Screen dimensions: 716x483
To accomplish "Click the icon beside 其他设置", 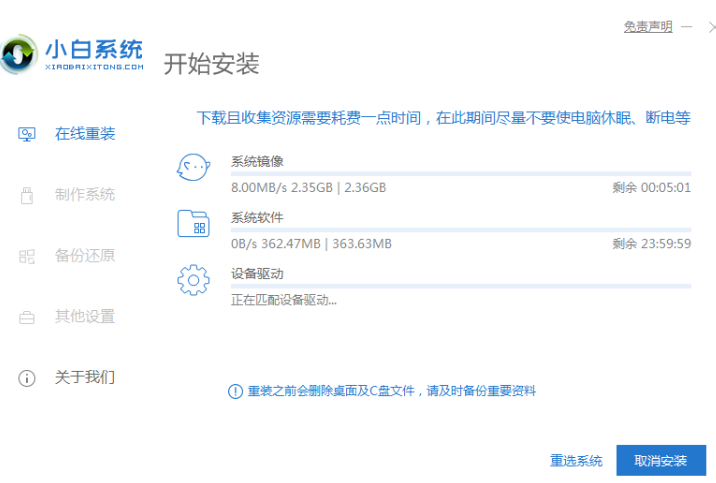I will point(27,317).
